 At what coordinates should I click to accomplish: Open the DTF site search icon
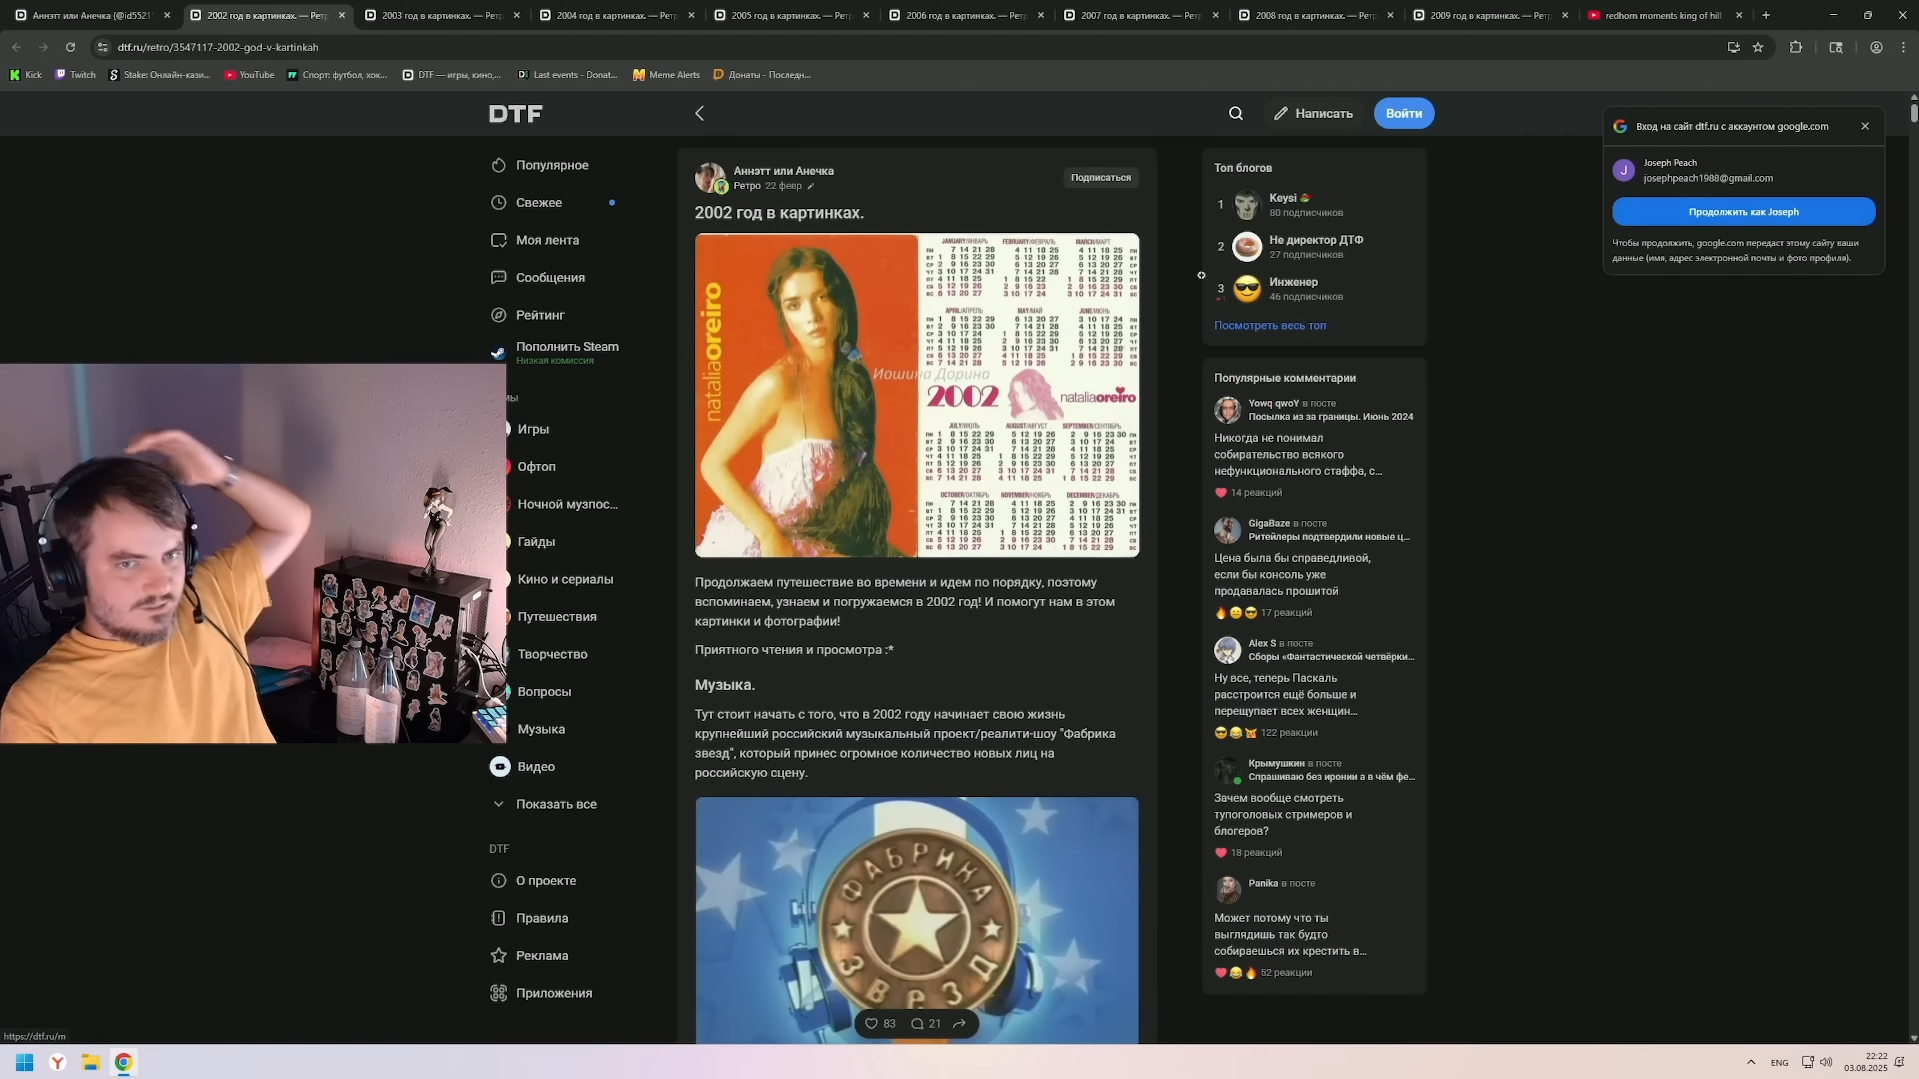coord(1236,114)
